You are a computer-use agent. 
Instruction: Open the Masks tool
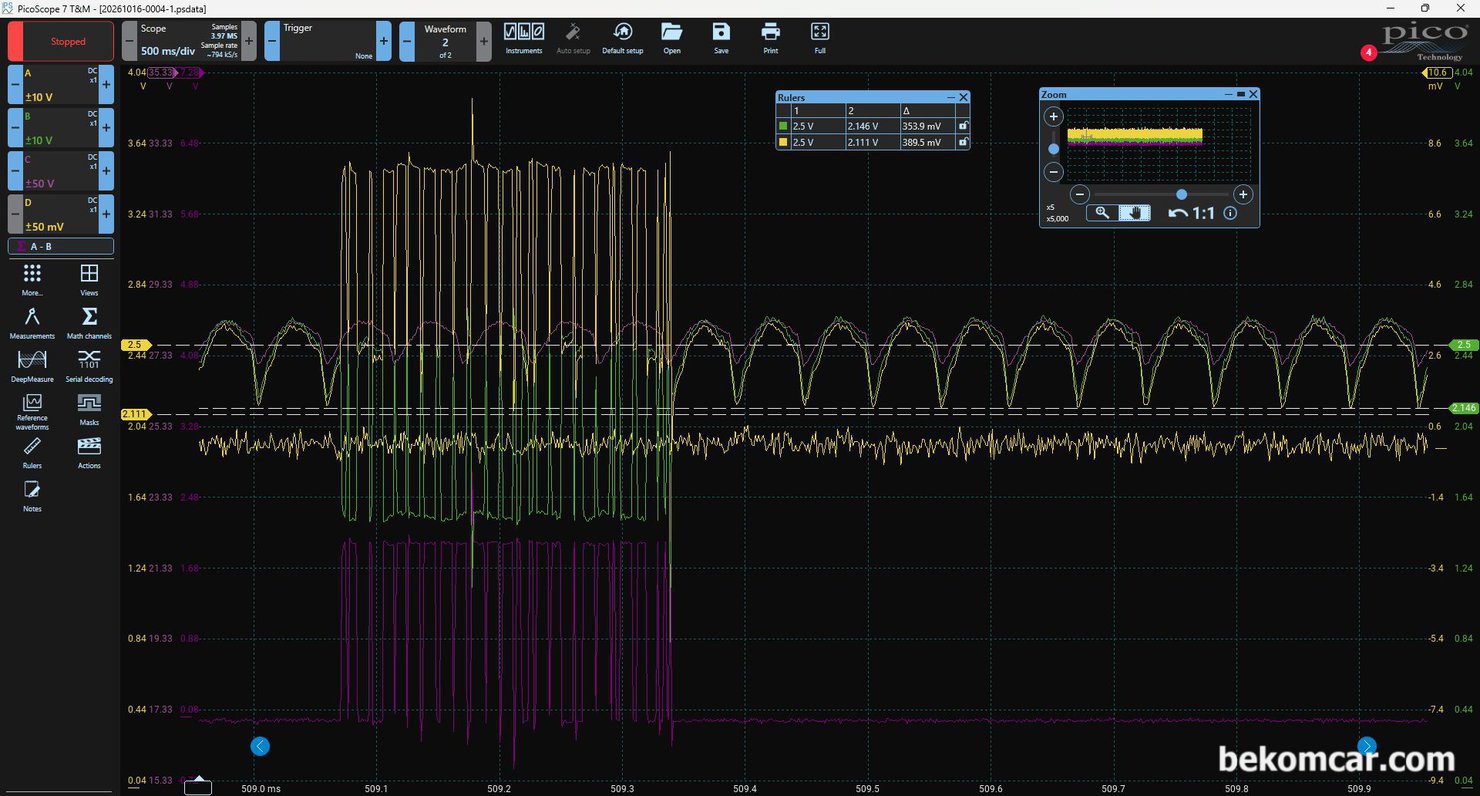pos(89,410)
